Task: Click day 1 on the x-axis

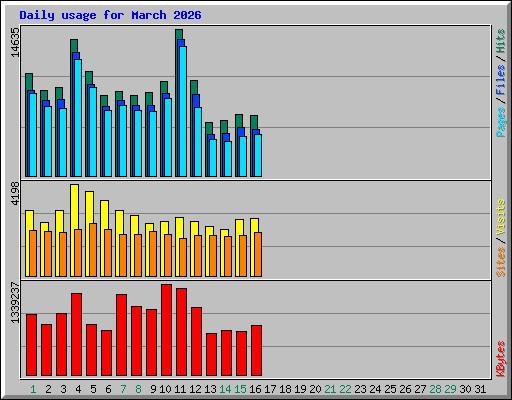Action: tap(33, 389)
